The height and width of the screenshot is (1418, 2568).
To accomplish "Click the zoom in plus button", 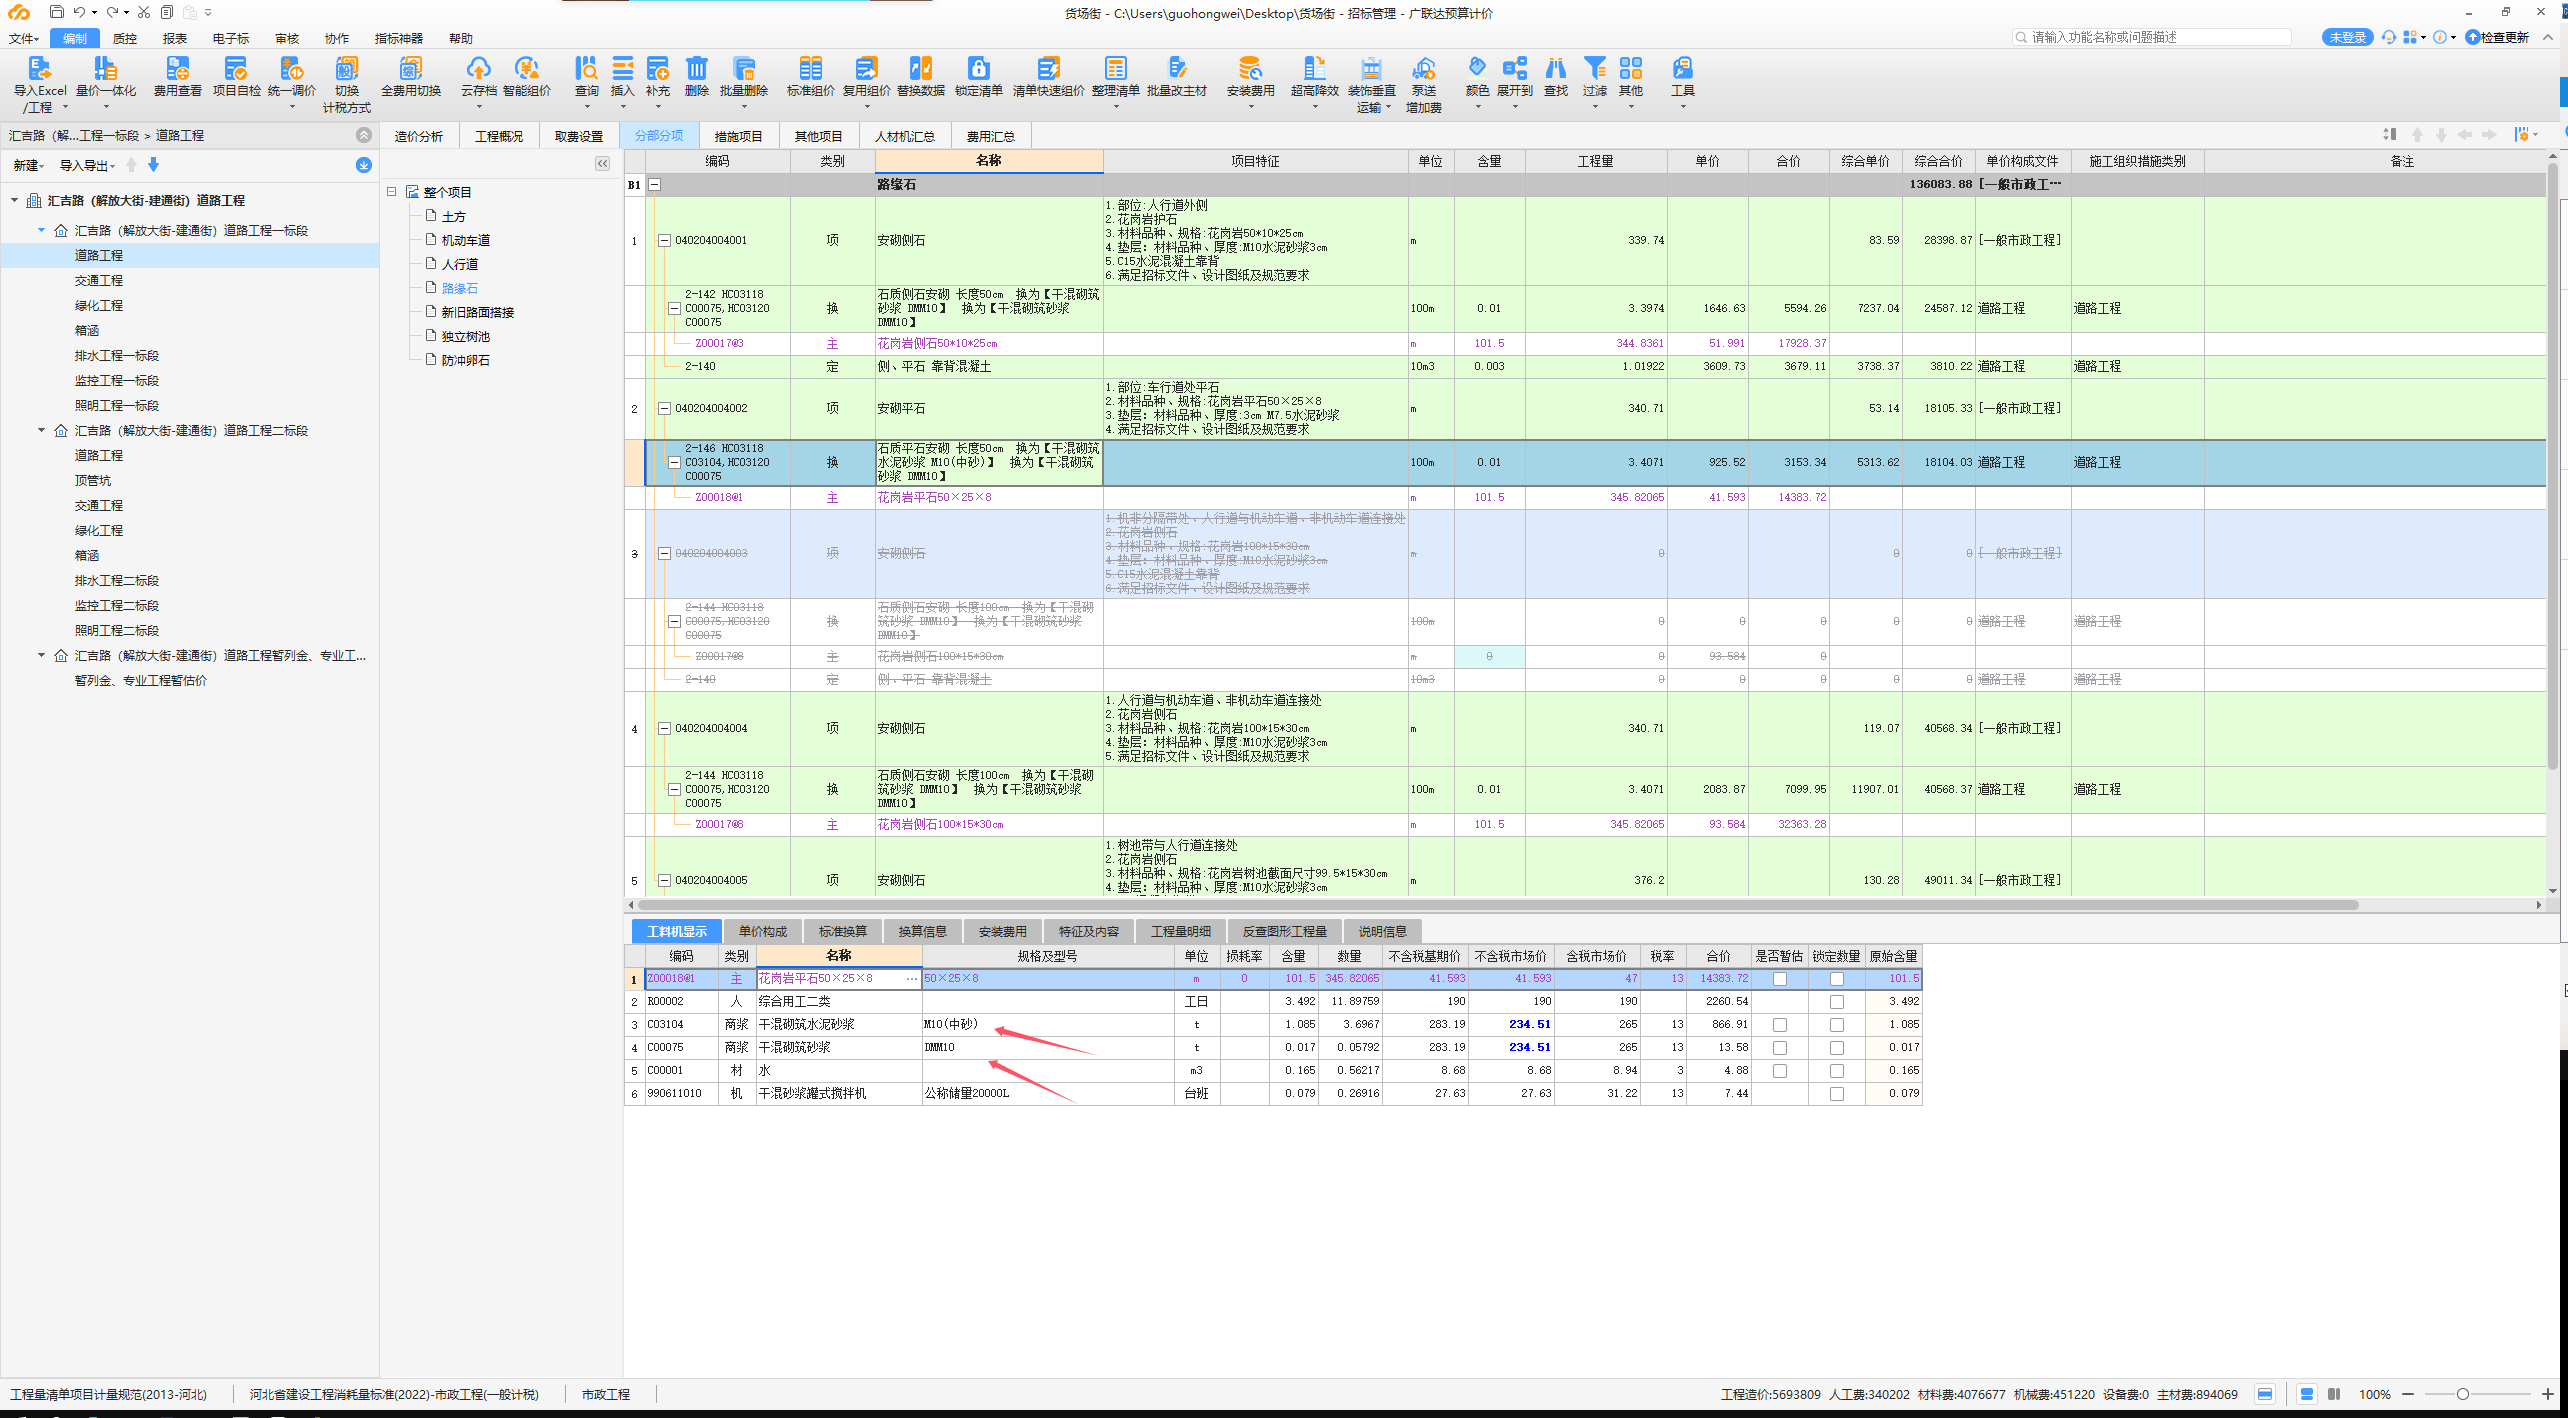I will [x=2546, y=1394].
